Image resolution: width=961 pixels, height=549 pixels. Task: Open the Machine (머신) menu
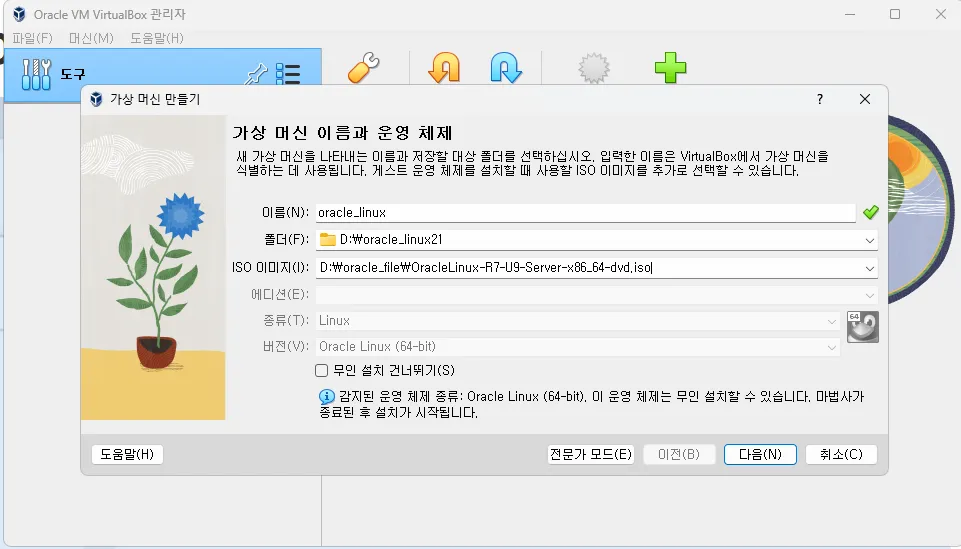pyautogui.click(x=91, y=38)
